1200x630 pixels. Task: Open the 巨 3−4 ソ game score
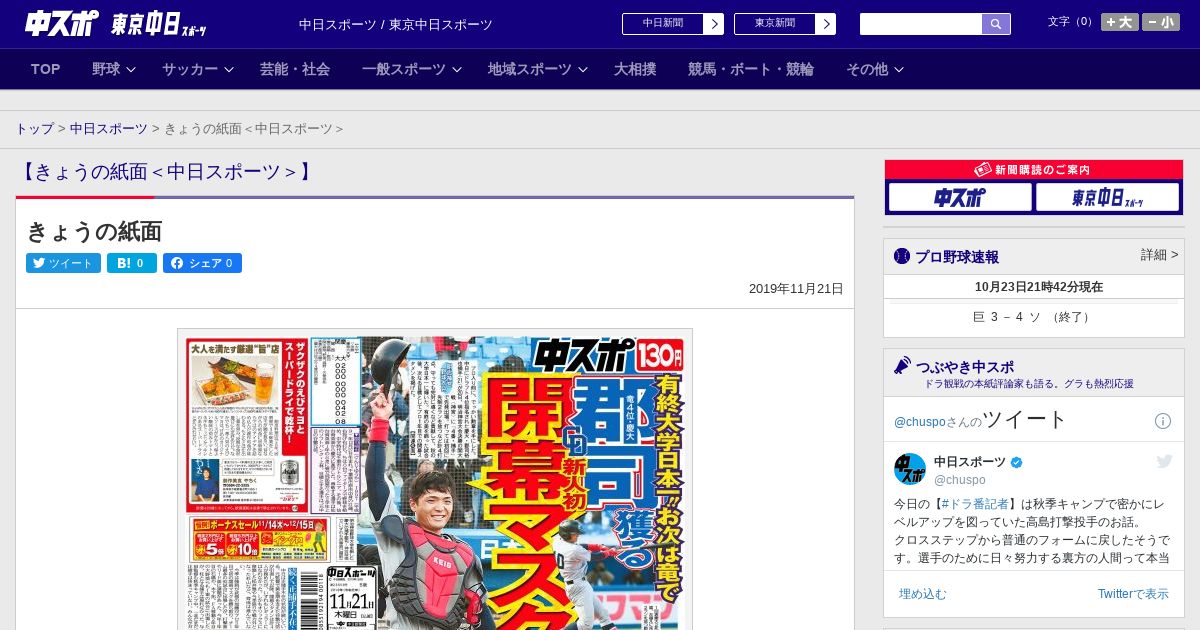1032,317
